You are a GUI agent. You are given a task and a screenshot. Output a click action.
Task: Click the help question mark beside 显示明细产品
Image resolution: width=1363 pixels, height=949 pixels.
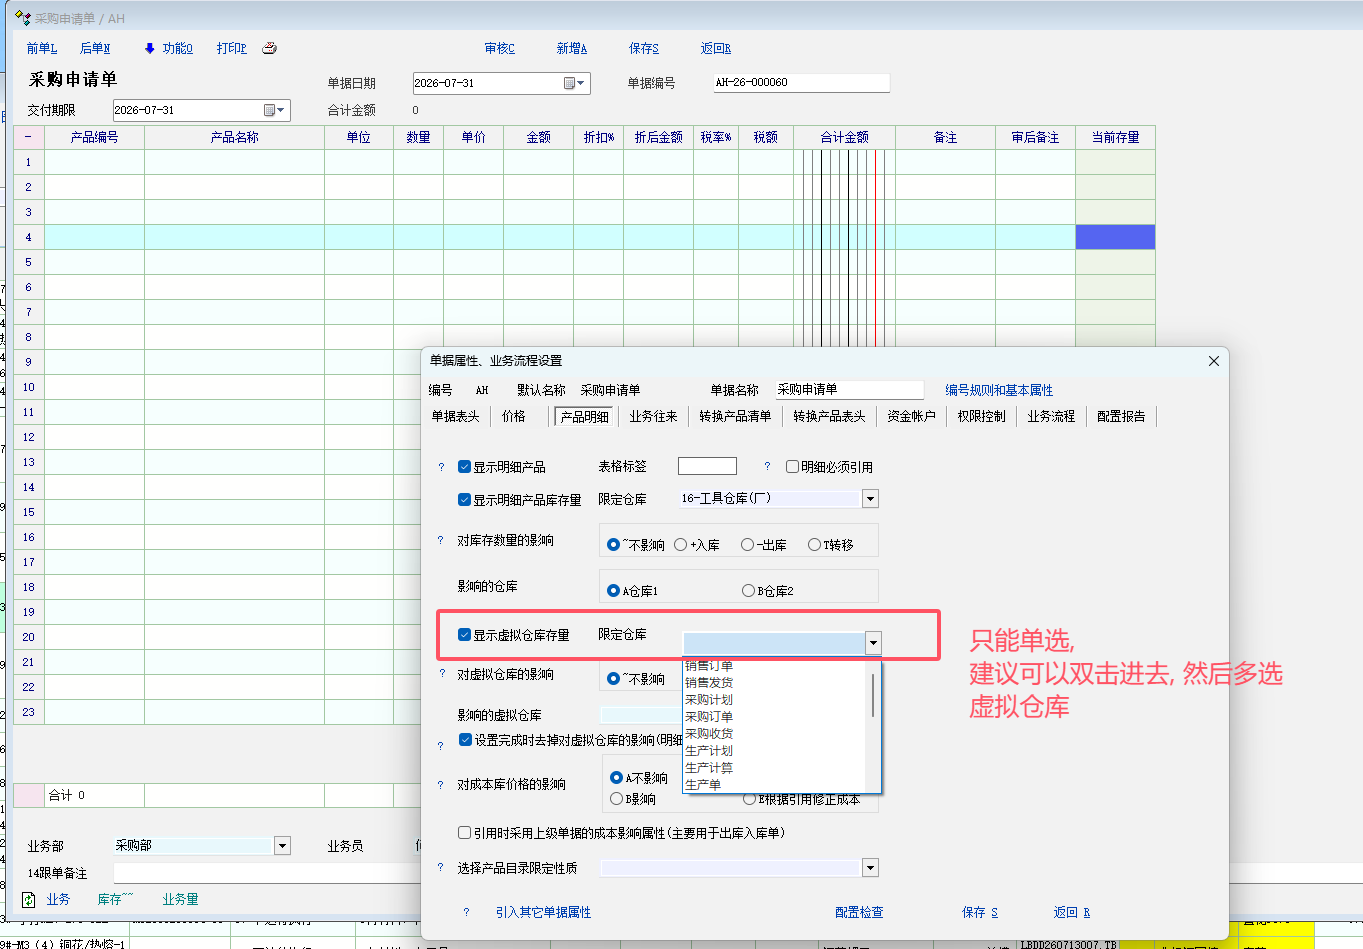[441, 467]
